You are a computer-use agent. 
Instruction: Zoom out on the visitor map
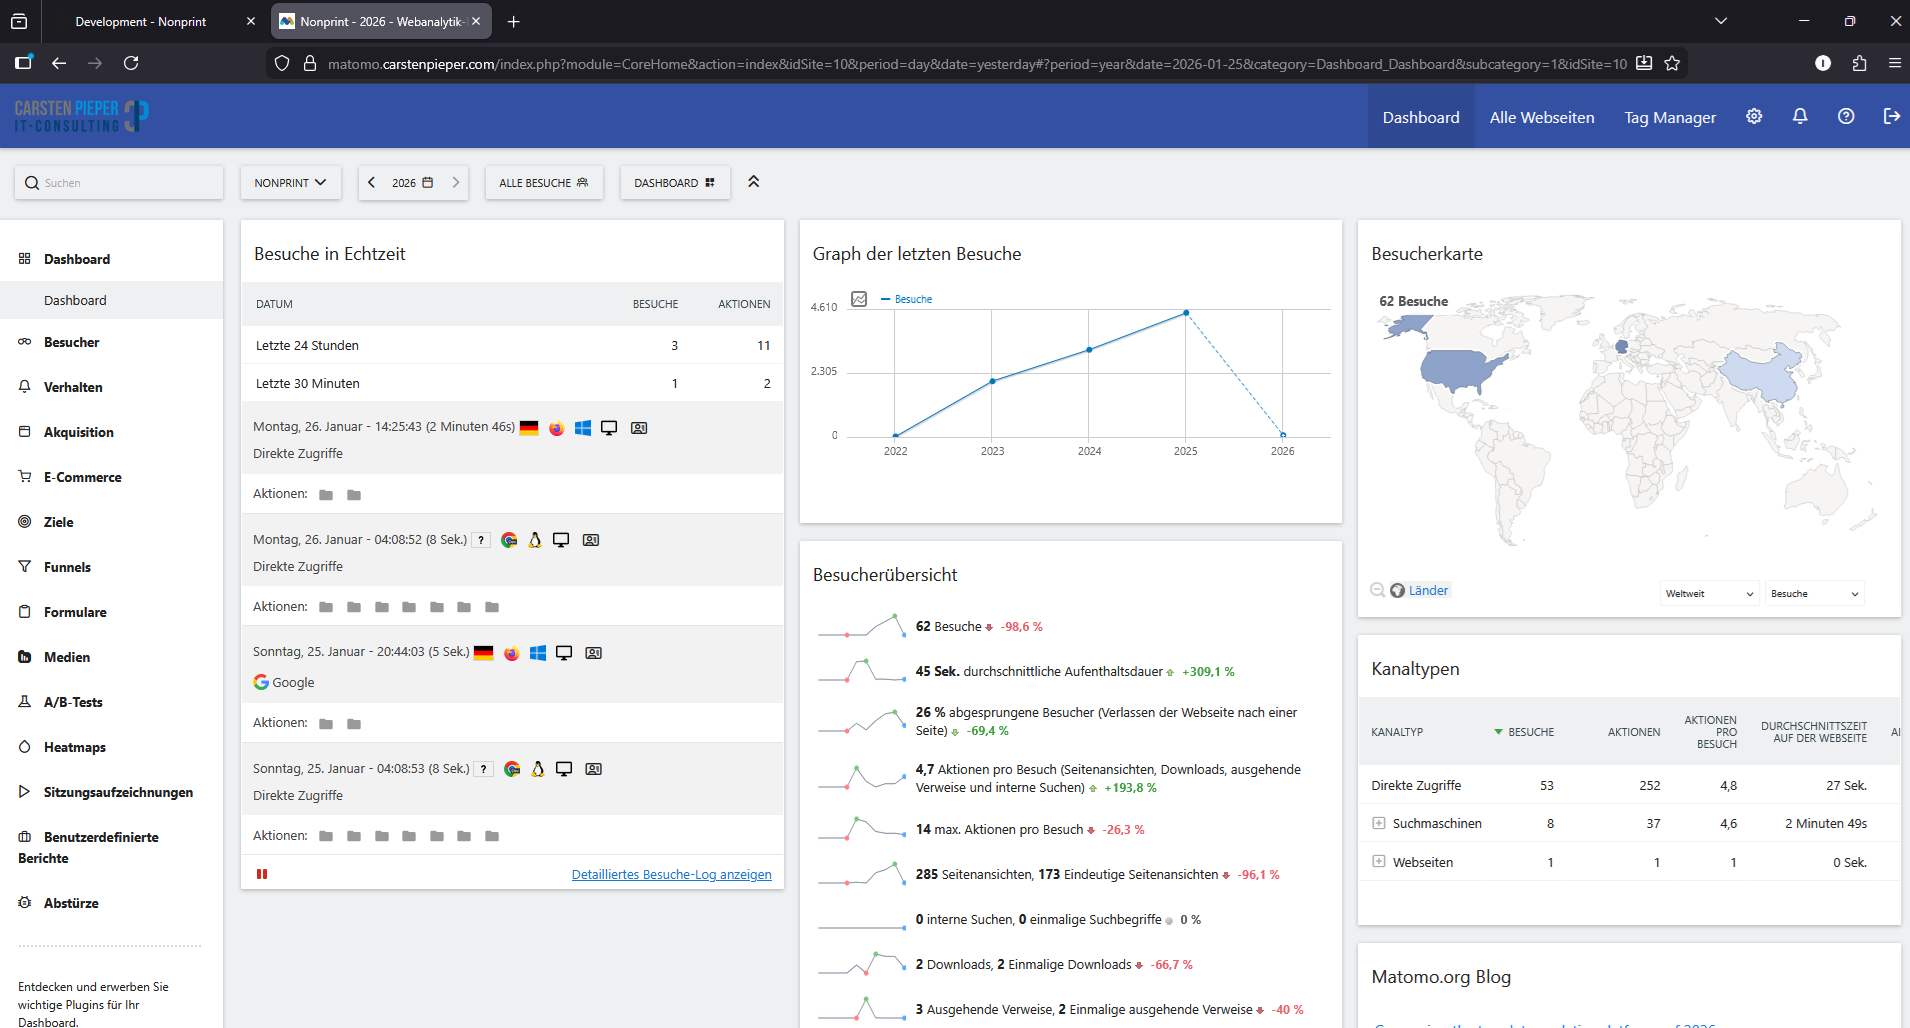coord(1377,591)
